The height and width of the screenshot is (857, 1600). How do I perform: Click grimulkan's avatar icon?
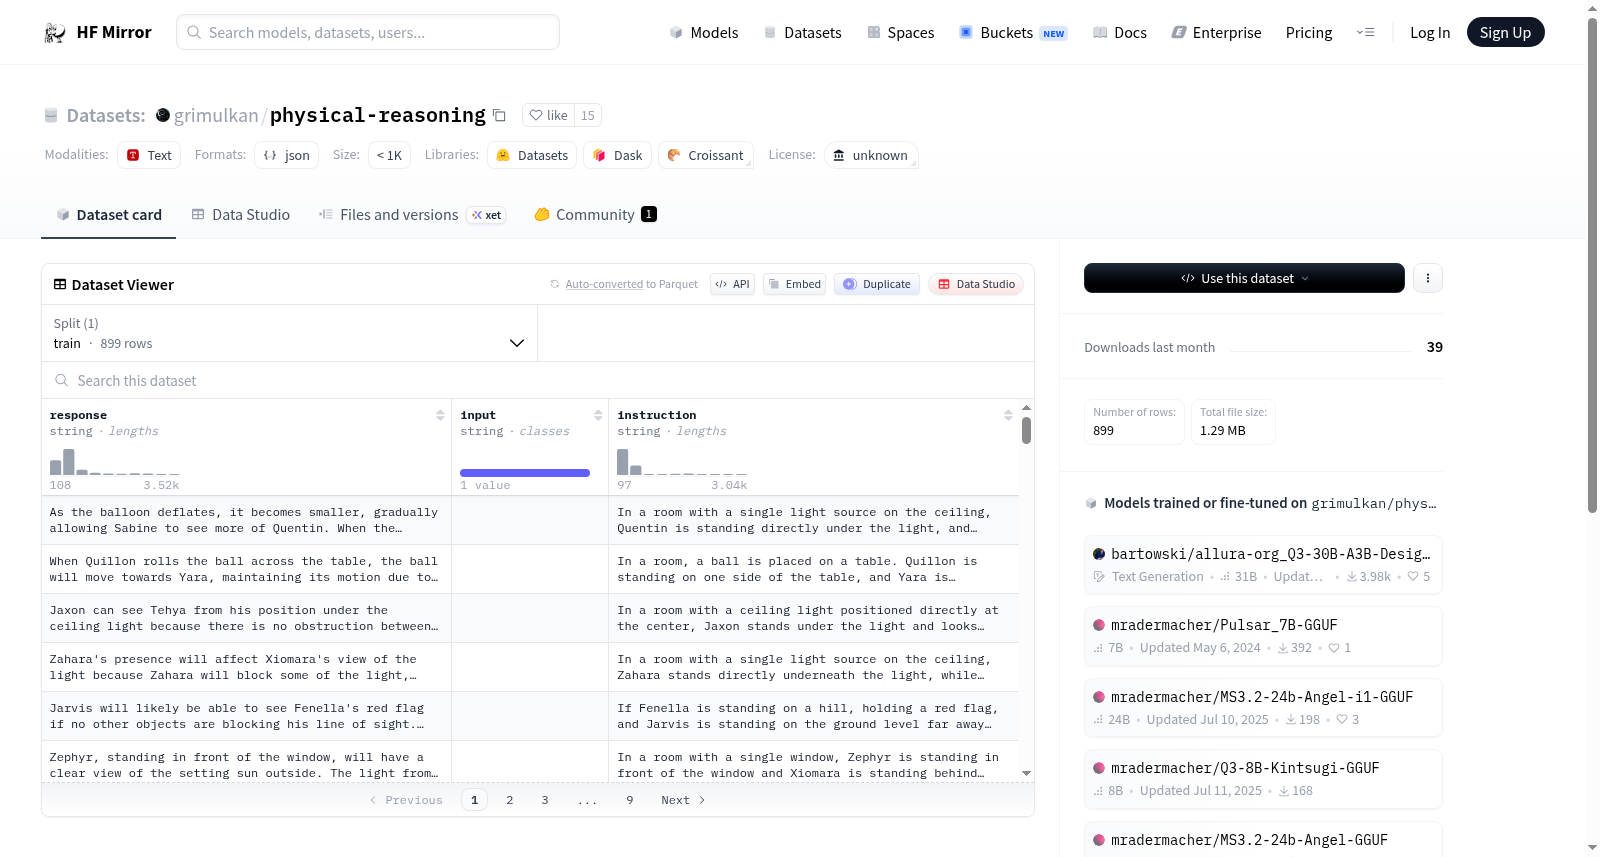pos(163,115)
